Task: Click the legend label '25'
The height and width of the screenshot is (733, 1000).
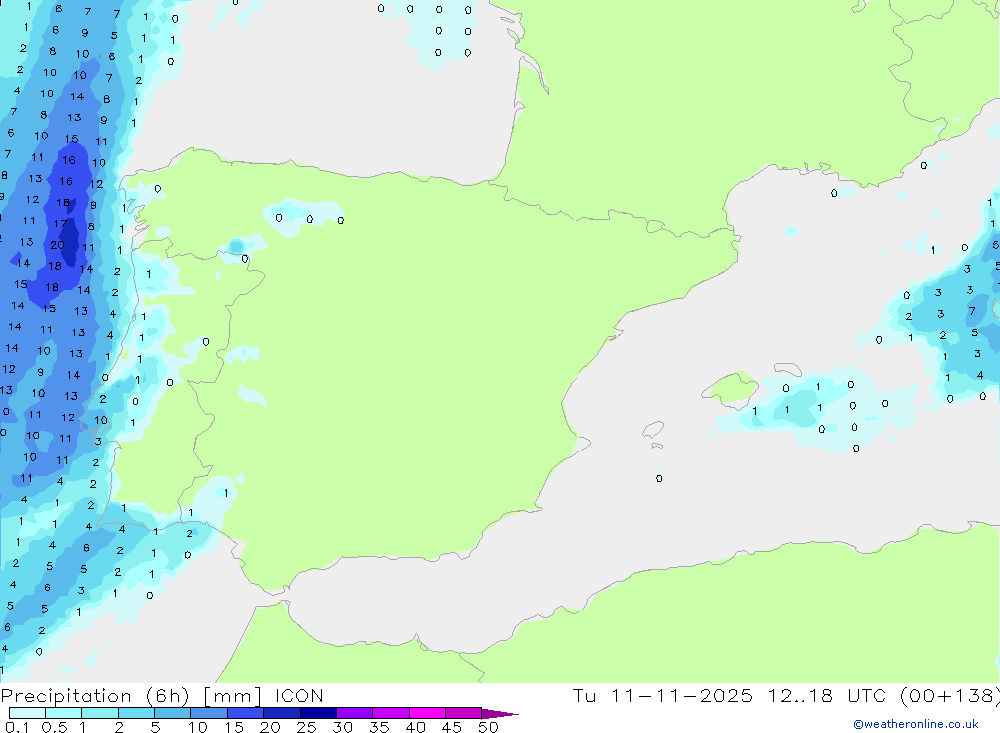Action: [306, 727]
